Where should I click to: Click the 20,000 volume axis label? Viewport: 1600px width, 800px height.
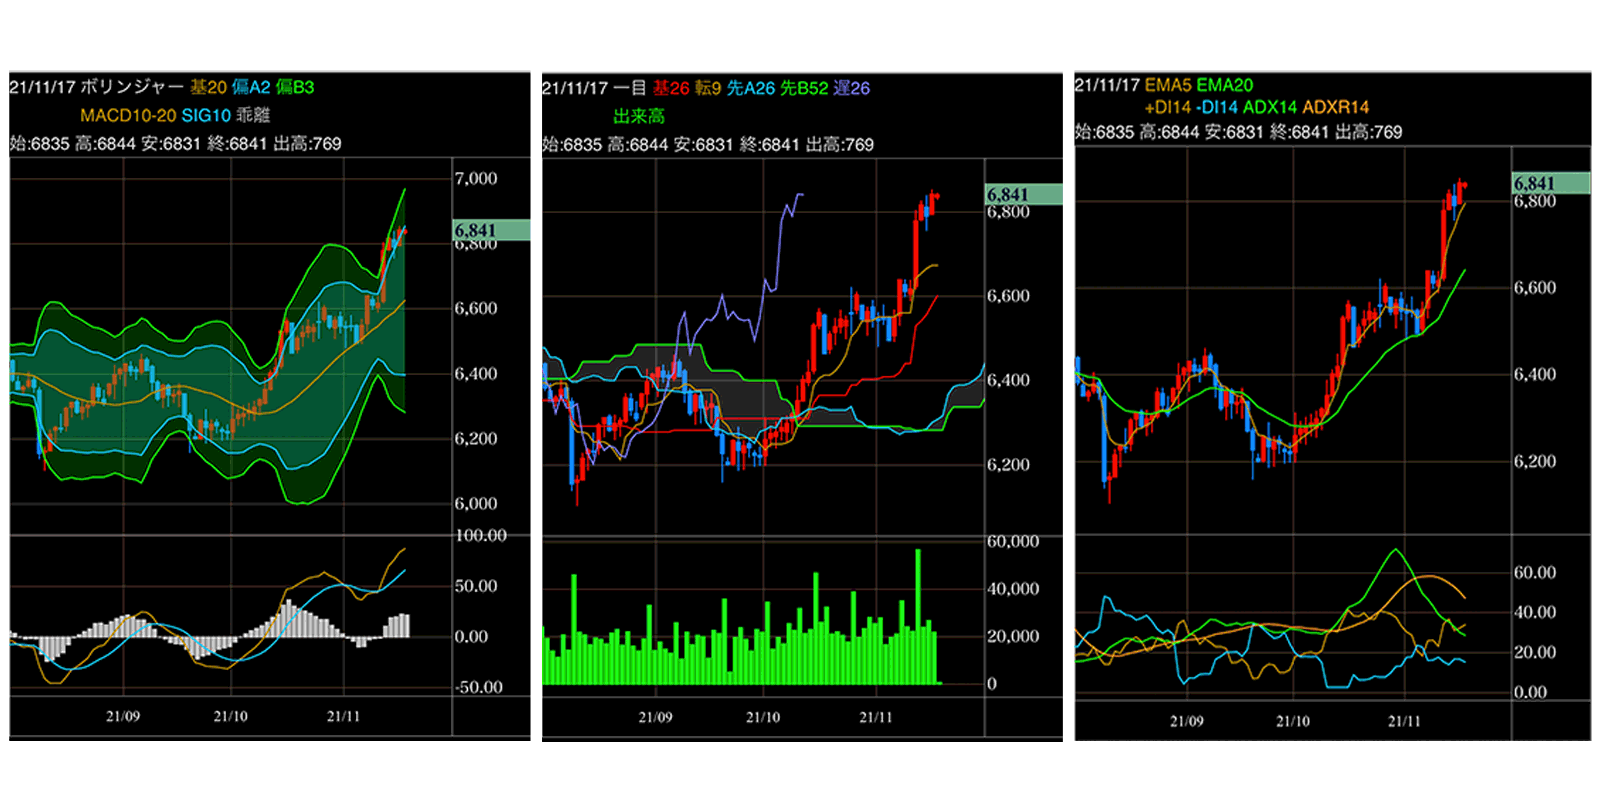point(1013,637)
